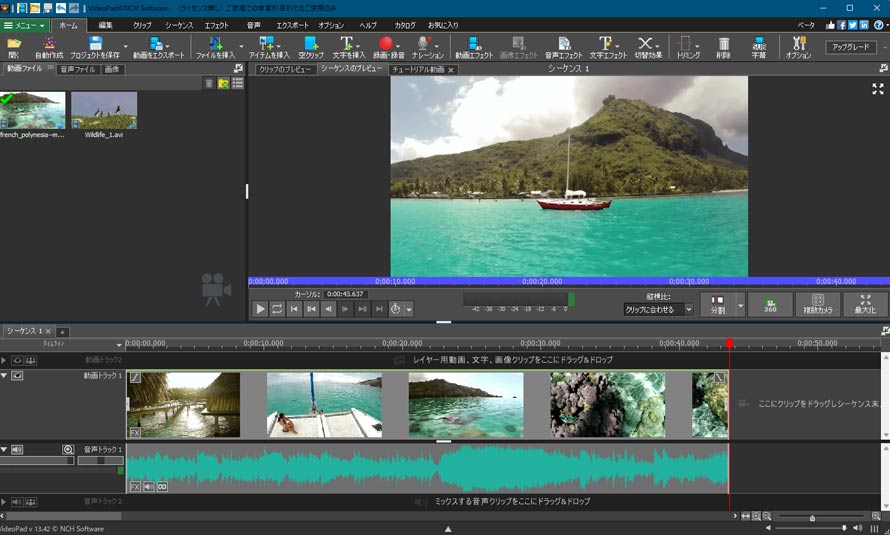Open the メニュー dropdown button
890x535 pixels.
pos(25,25)
